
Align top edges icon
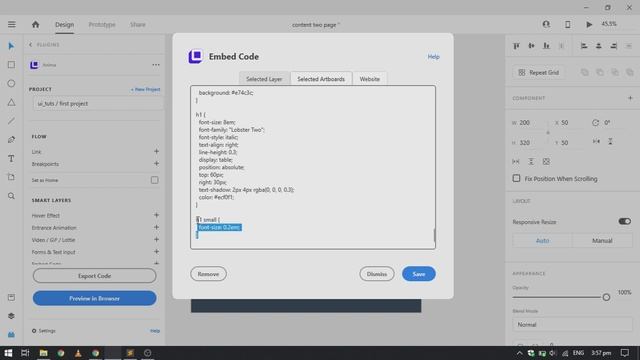coord(516,46)
